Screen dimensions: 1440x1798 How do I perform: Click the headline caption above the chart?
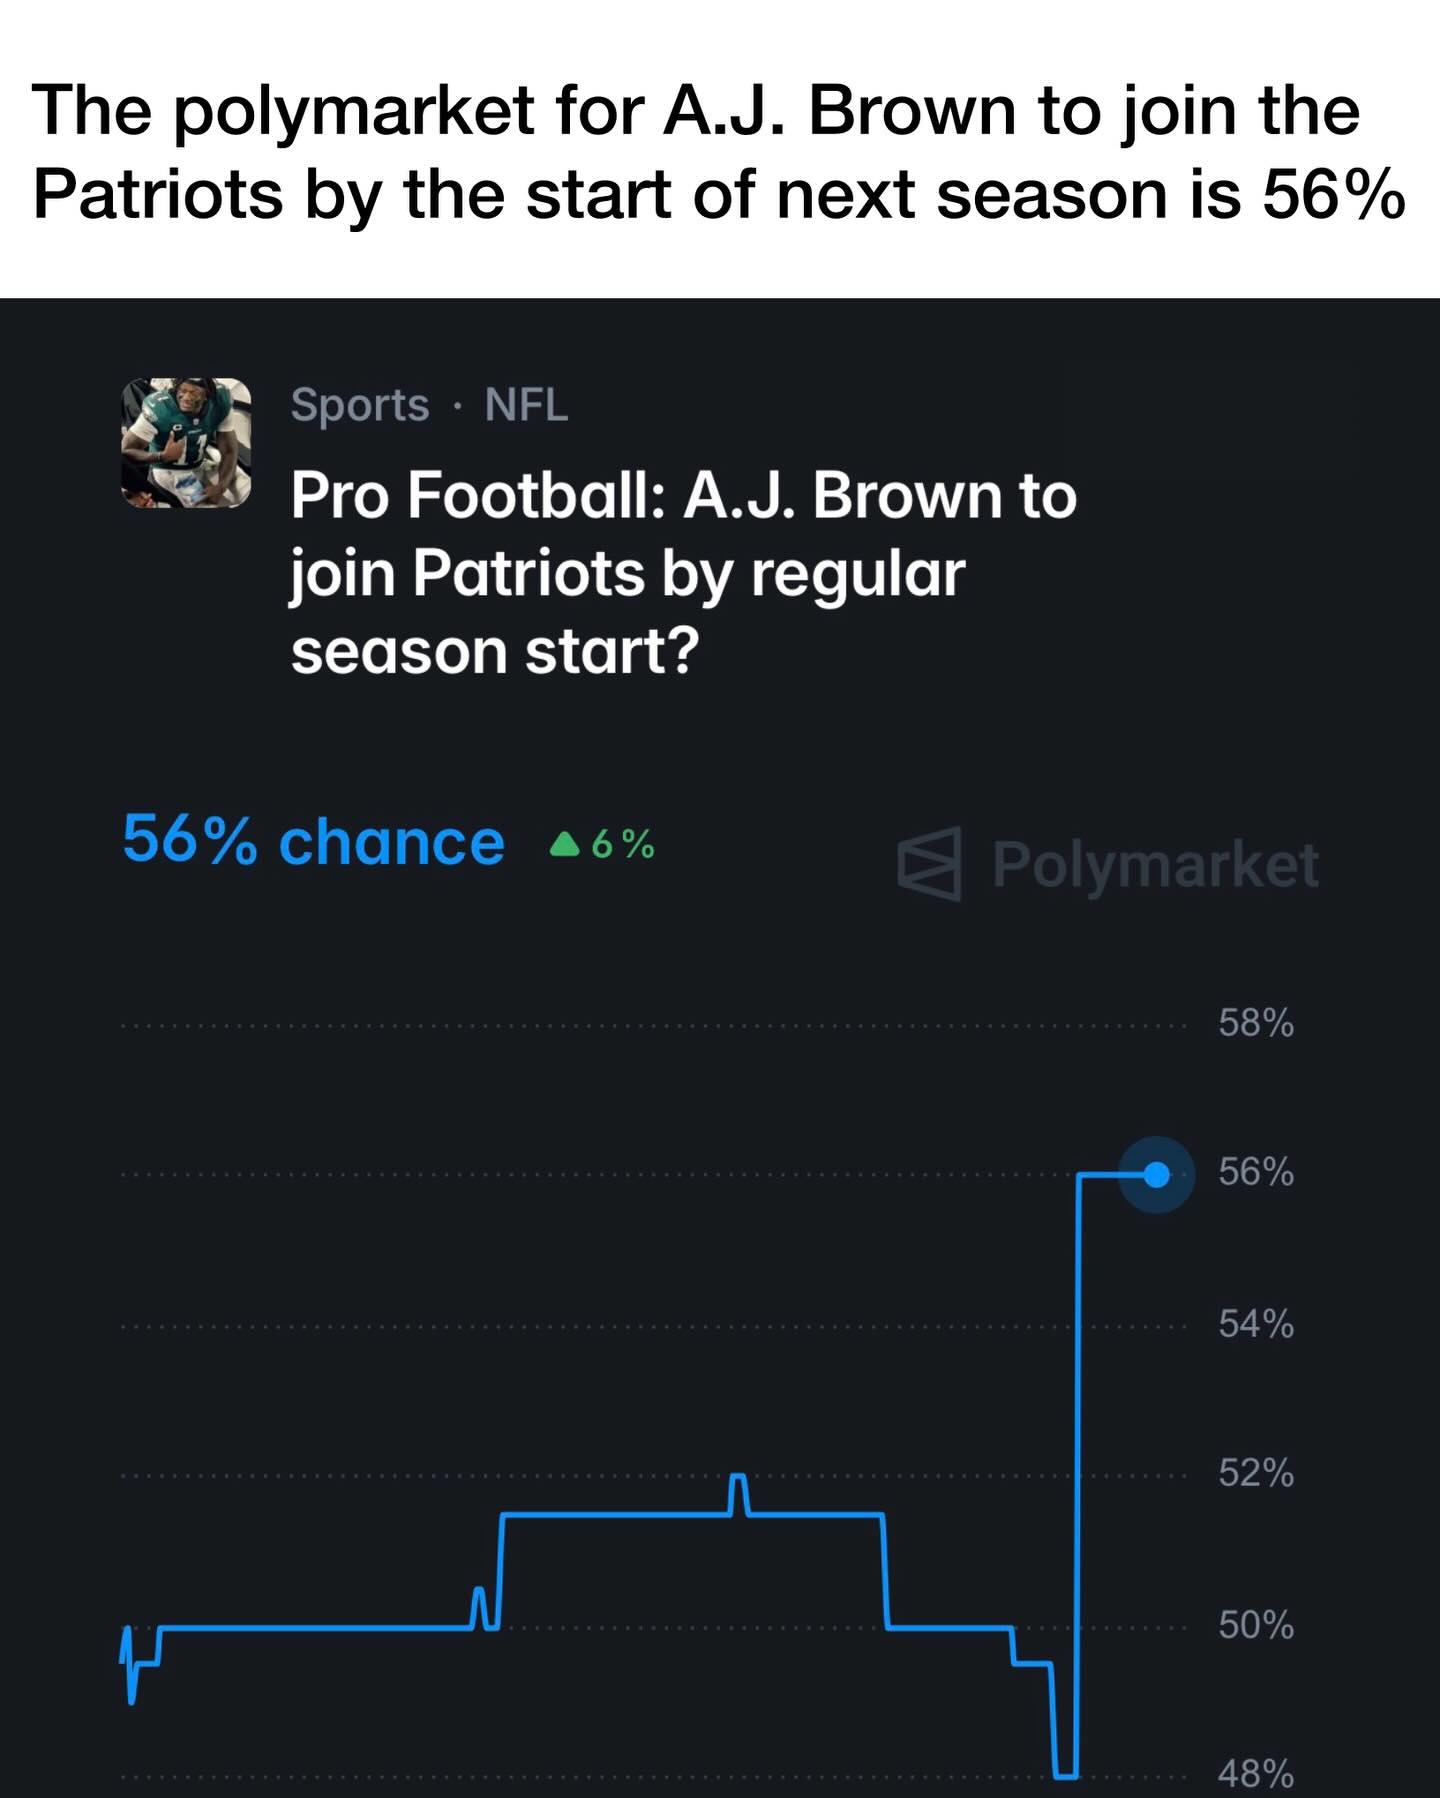(718, 151)
